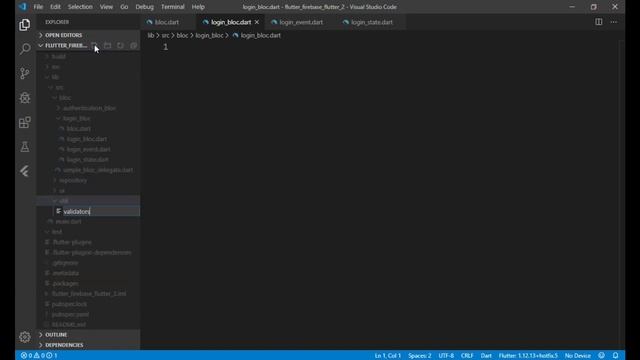Image resolution: width=640 pixels, height=360 pixels.
Task: Open the Selection menu
Action: [x=80, y=7]
